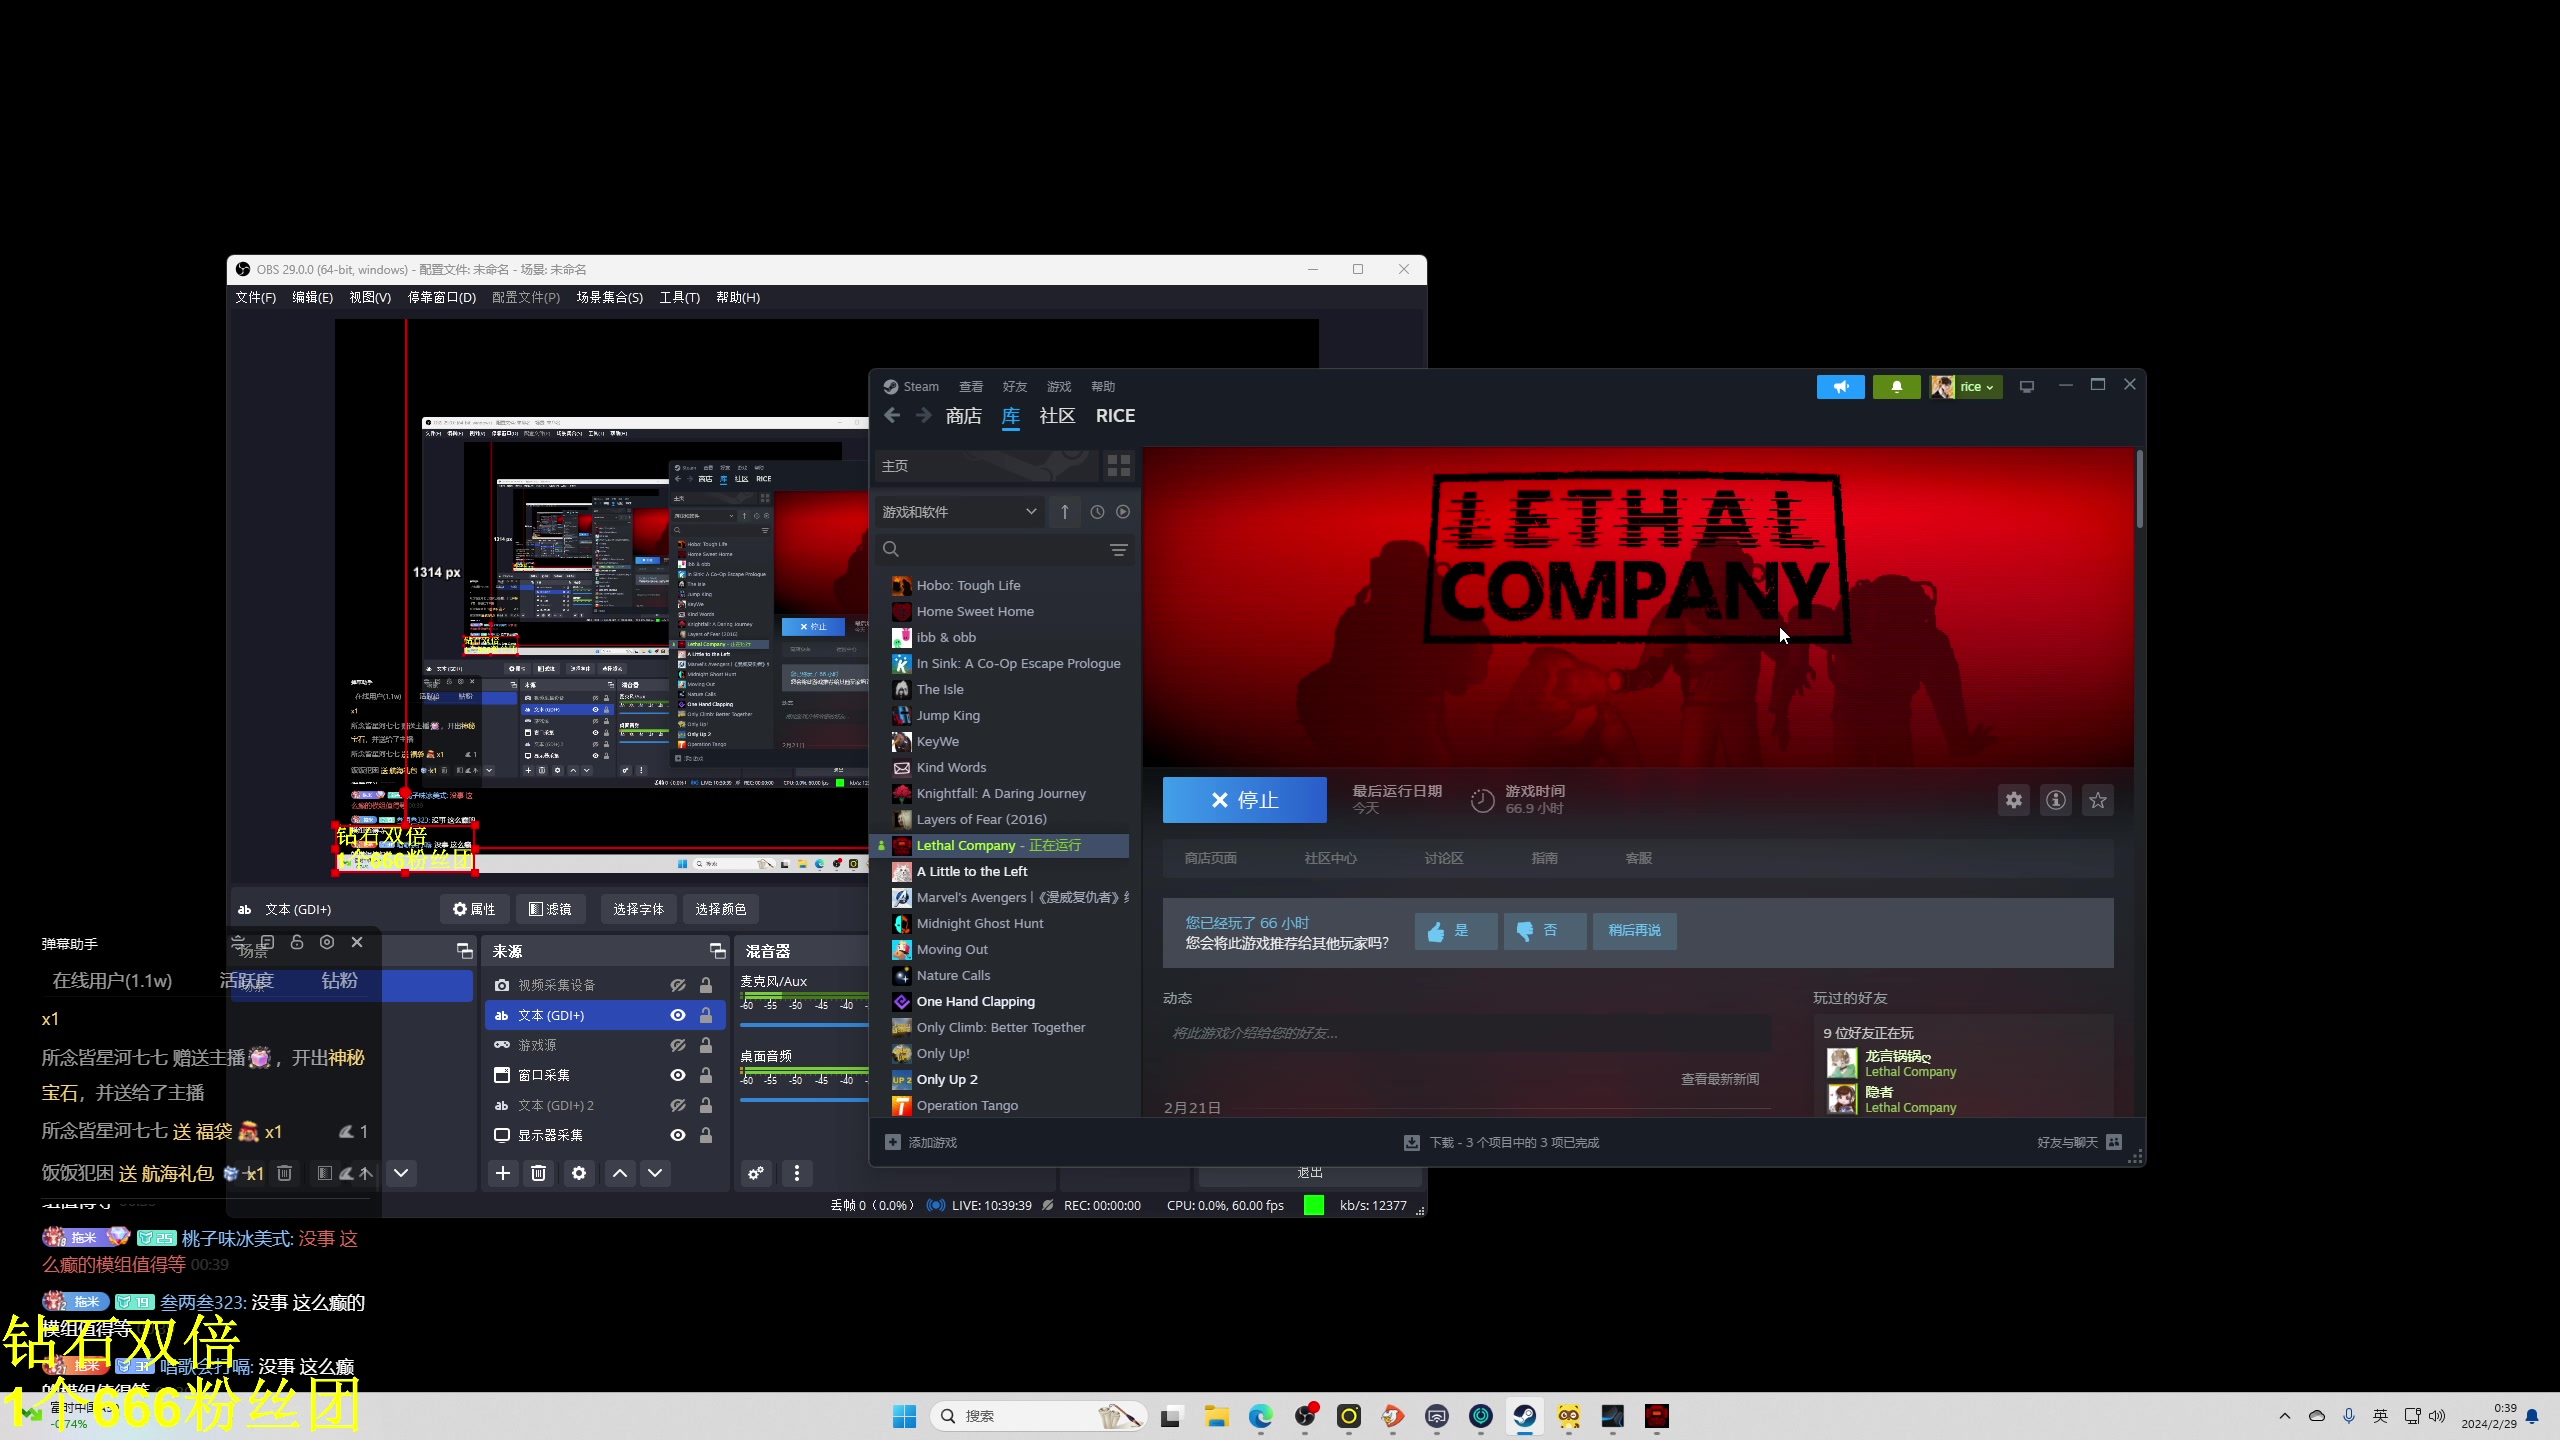The image size is (2560, 1440).
Task: Click 添加游戏 at Steam bottom bar
Action: point(921,1142)
